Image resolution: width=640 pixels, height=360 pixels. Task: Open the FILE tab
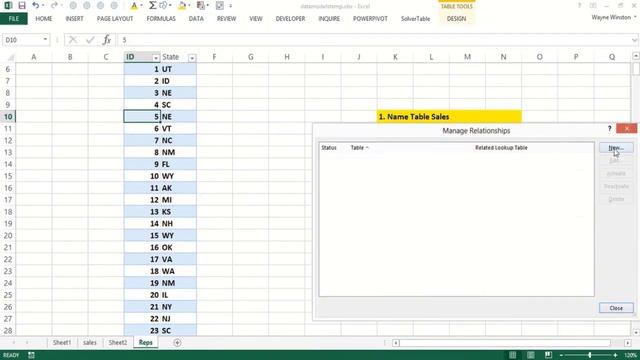point(14,19)
